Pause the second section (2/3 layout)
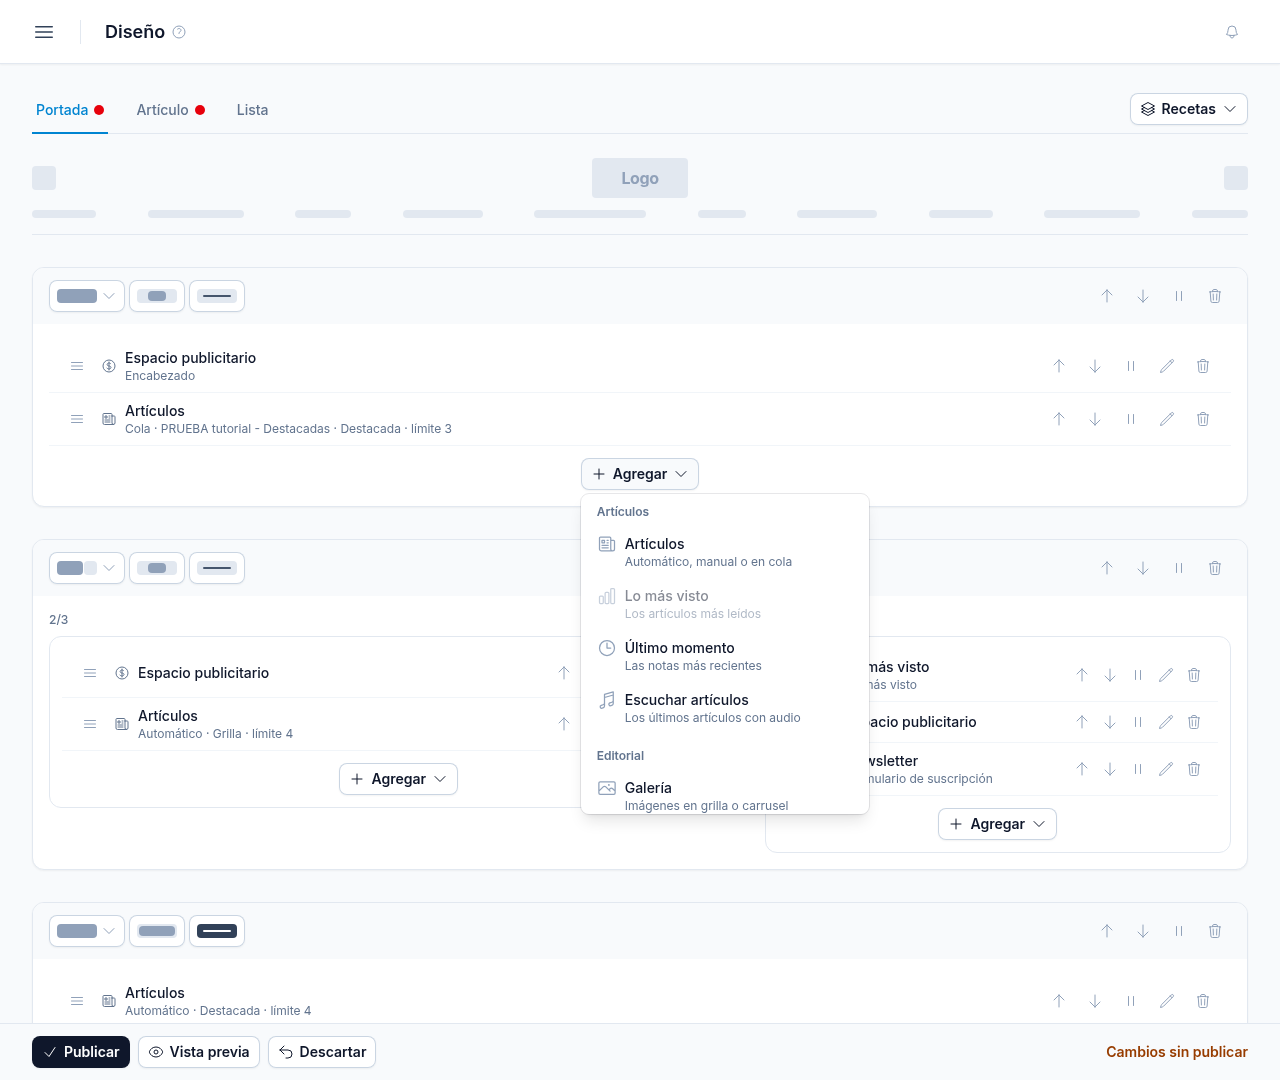 (1179, 568)
